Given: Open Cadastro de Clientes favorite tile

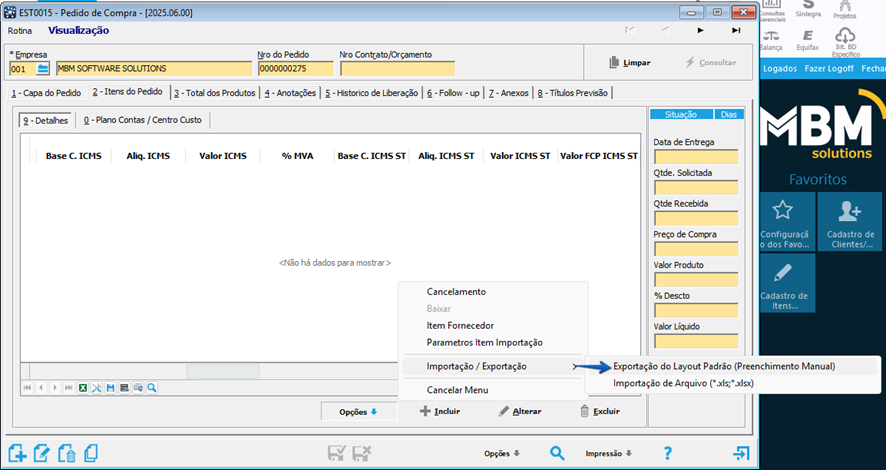Looking at the screenshot, I should point(850,221).
